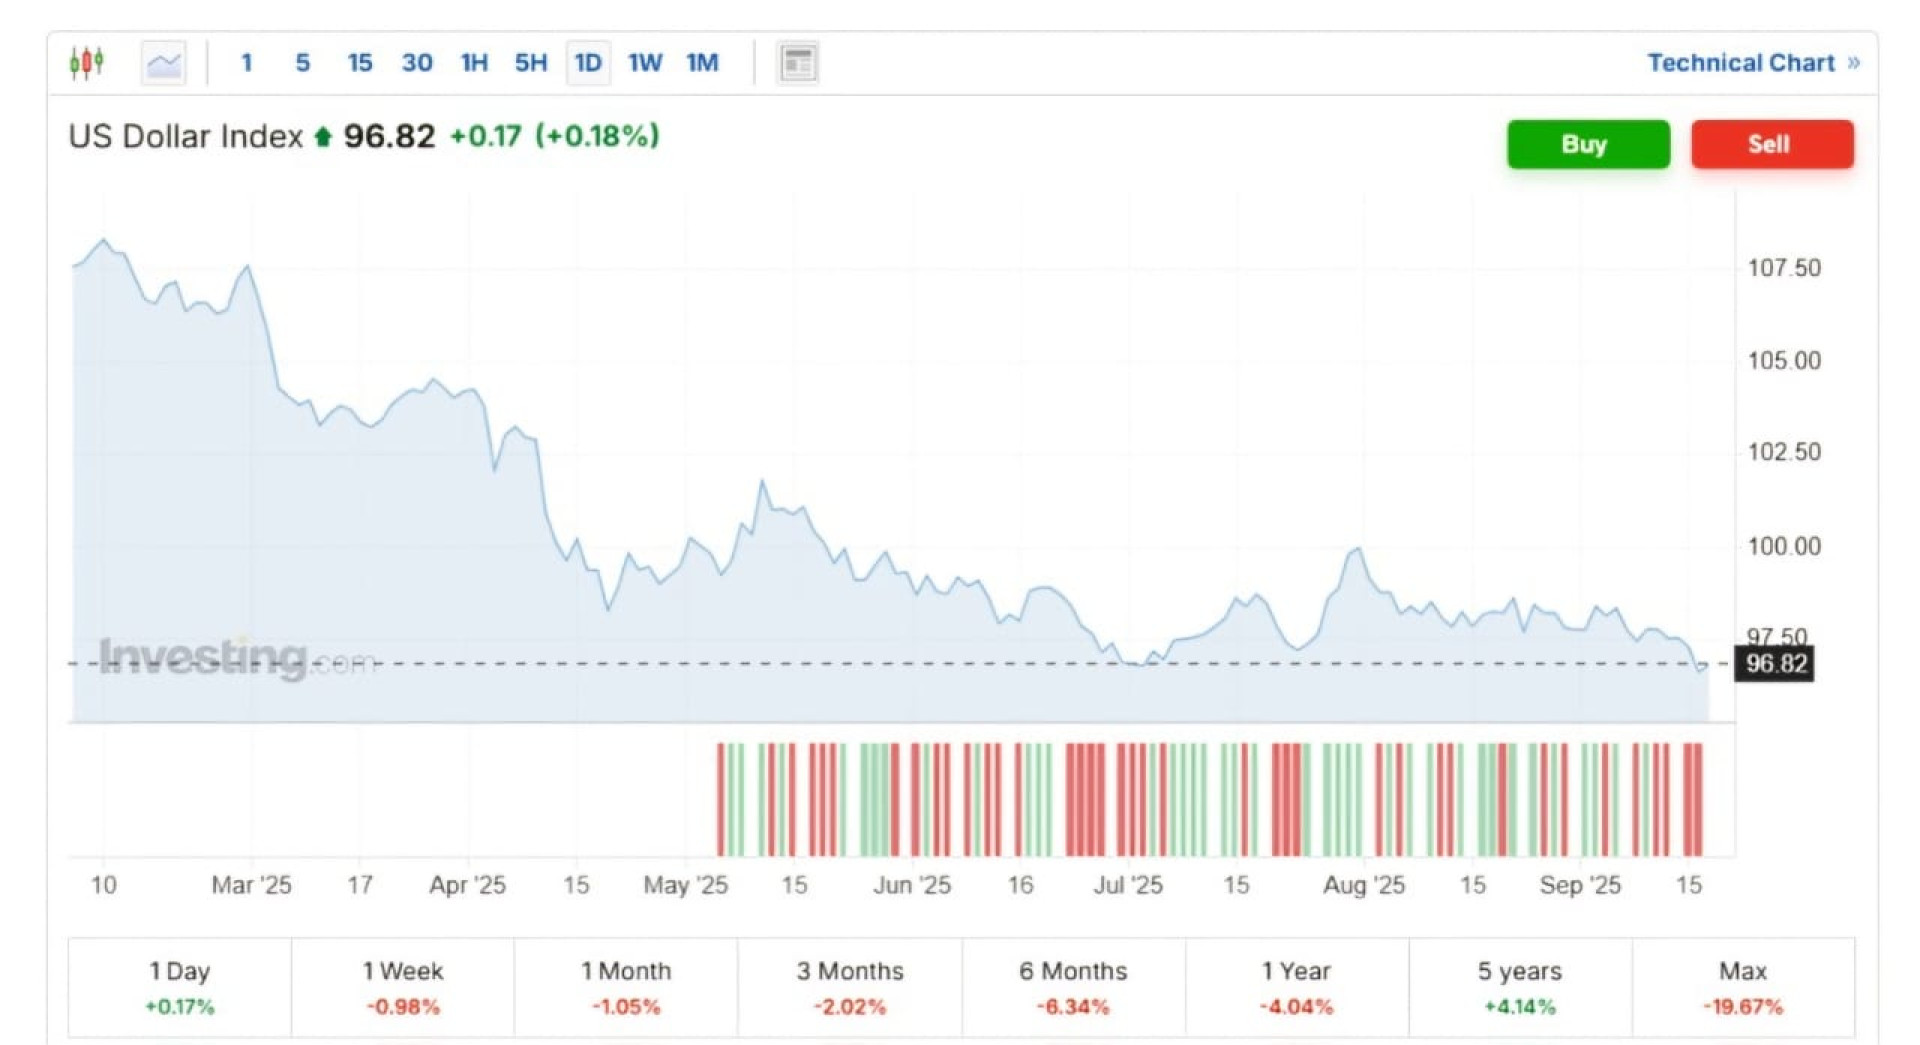
Task: Choose the 30 minute interval
Action: point(416,63)
